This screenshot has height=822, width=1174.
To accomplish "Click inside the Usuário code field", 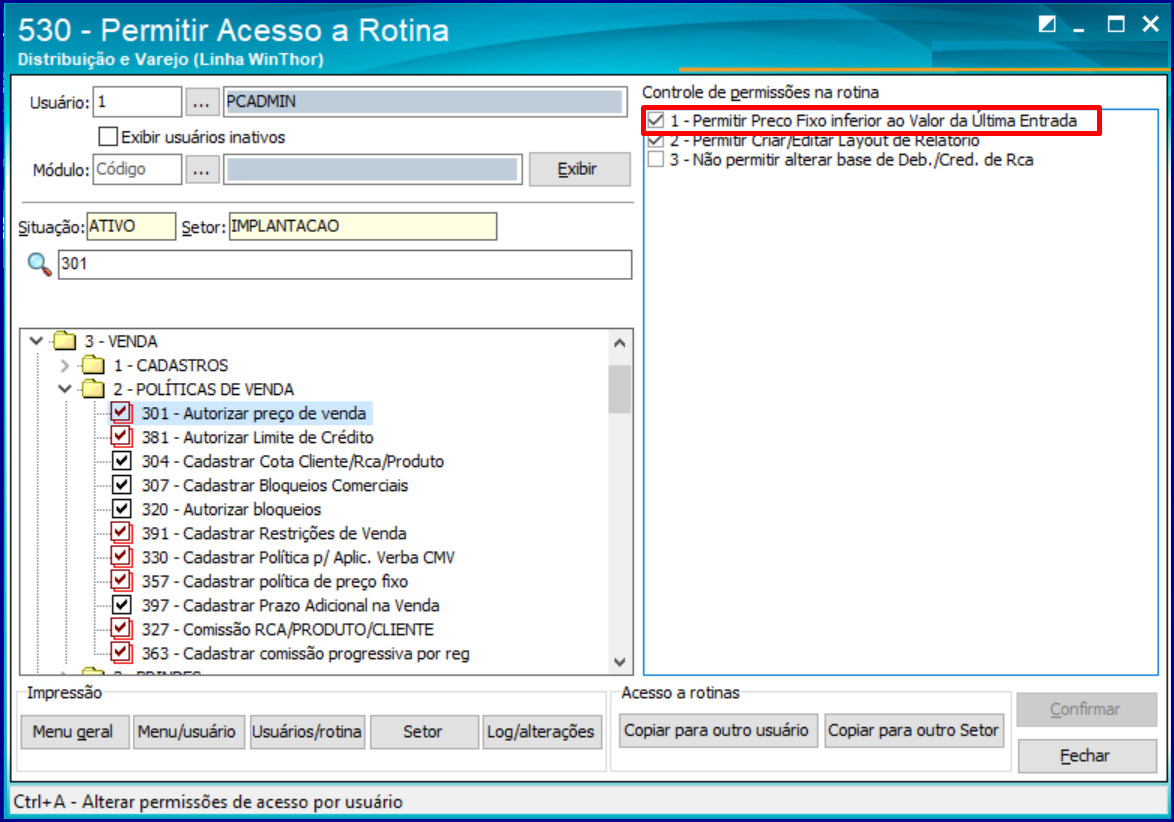I will (137, 102).
